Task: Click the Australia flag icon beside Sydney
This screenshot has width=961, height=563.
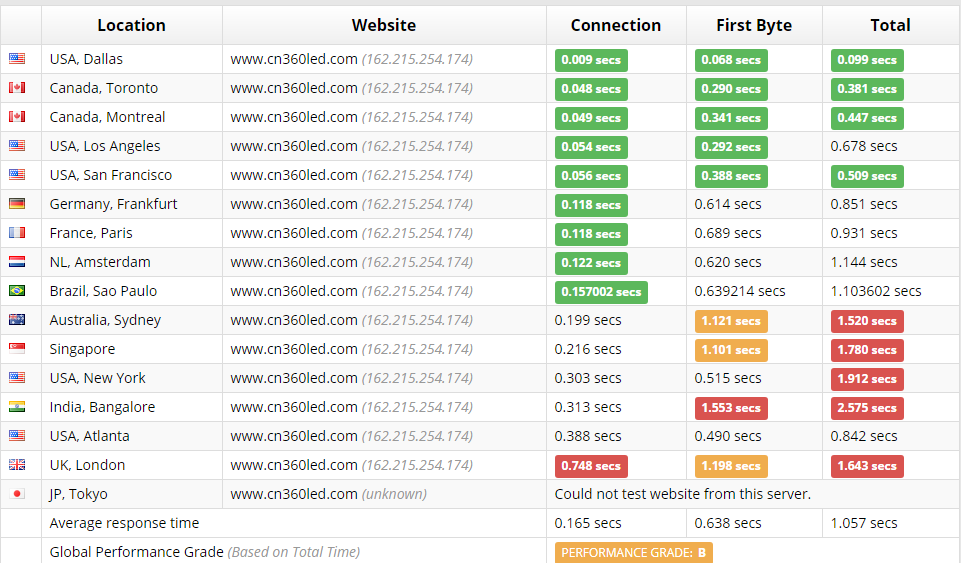Action: [x=17, y=320]
